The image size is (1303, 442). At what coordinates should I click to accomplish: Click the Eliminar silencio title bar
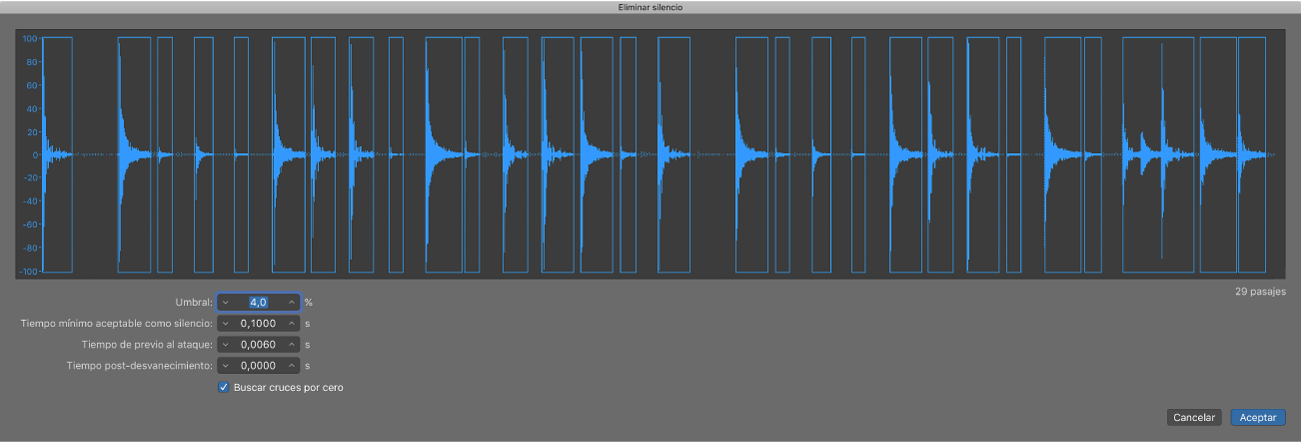(x=651, y=7)
